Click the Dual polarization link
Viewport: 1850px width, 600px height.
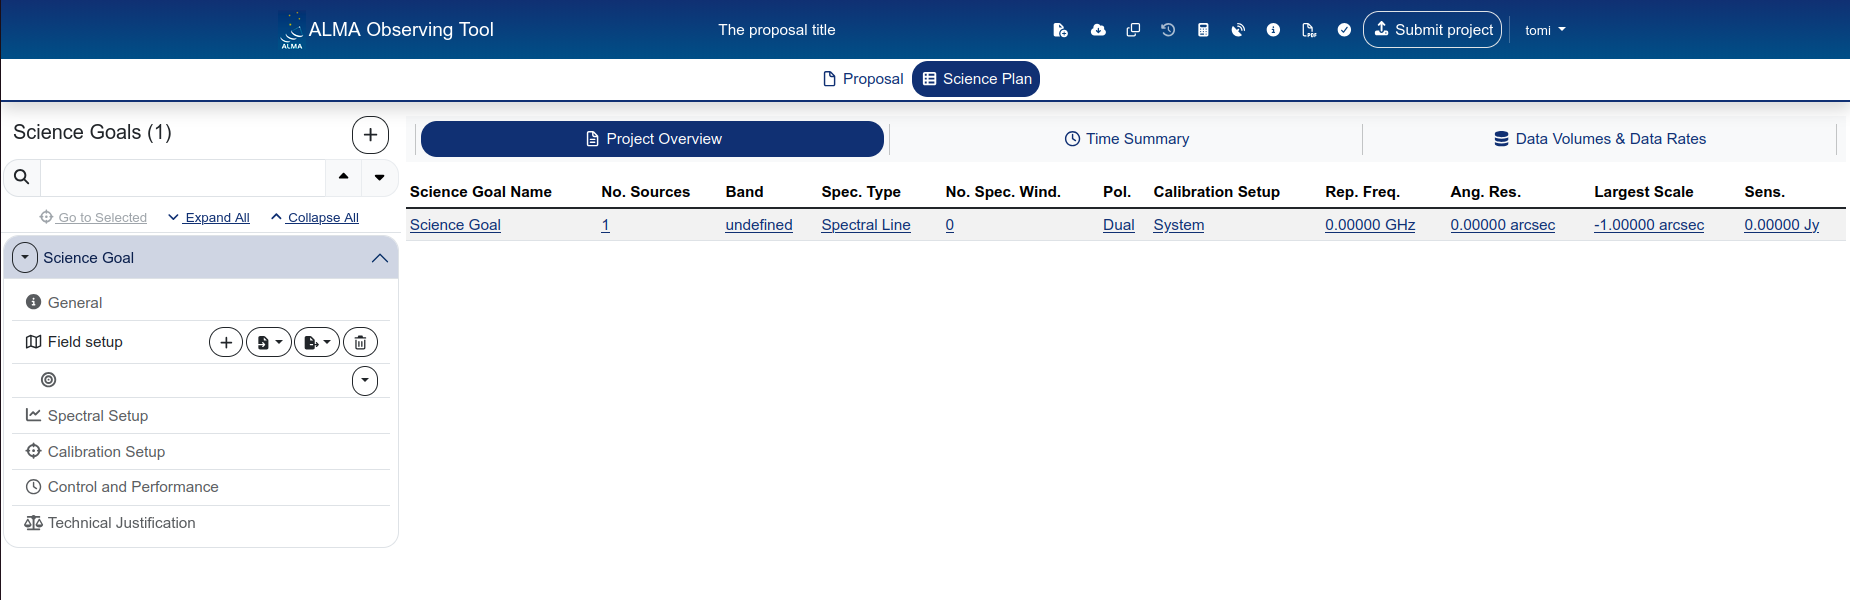[1119, 225]
